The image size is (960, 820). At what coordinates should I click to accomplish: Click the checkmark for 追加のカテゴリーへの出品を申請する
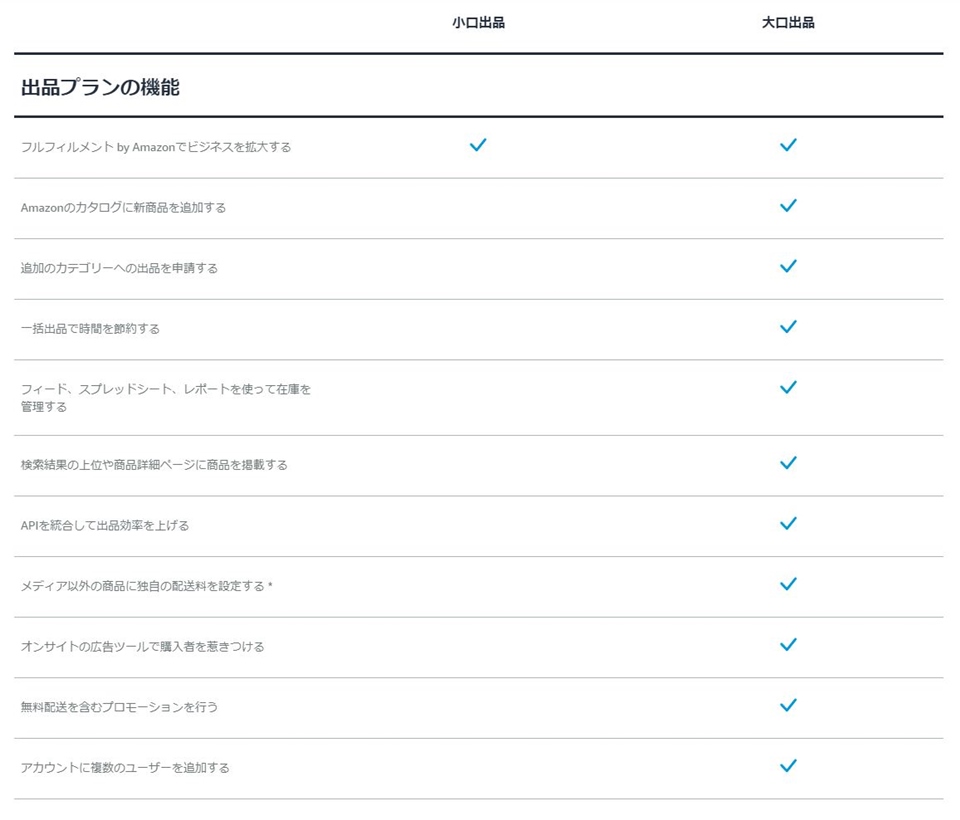(x=788, y=266)
